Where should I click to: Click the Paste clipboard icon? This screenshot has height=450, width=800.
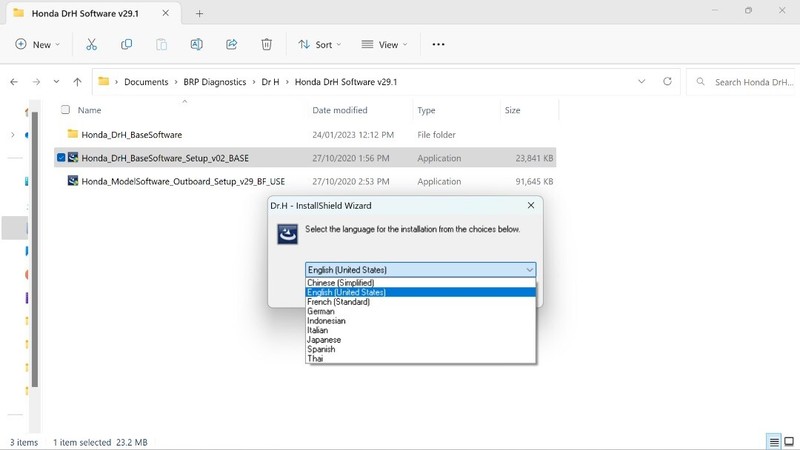pyautogui.click(x=161, y=44)
